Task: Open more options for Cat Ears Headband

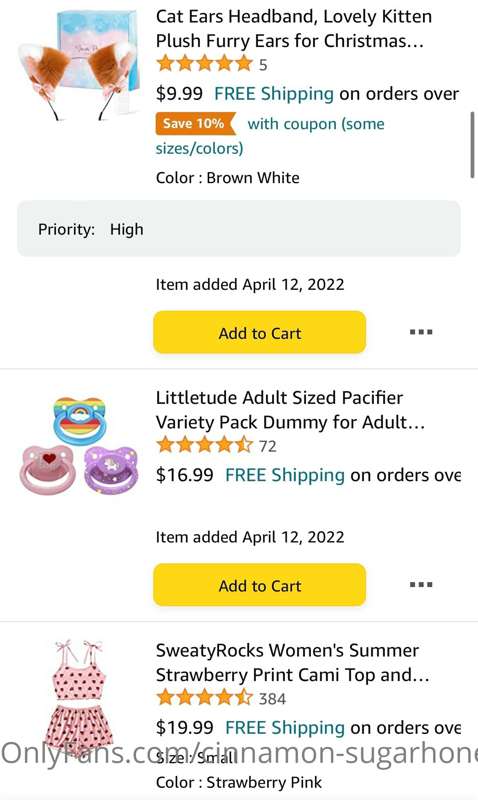Action: point(421,332)
